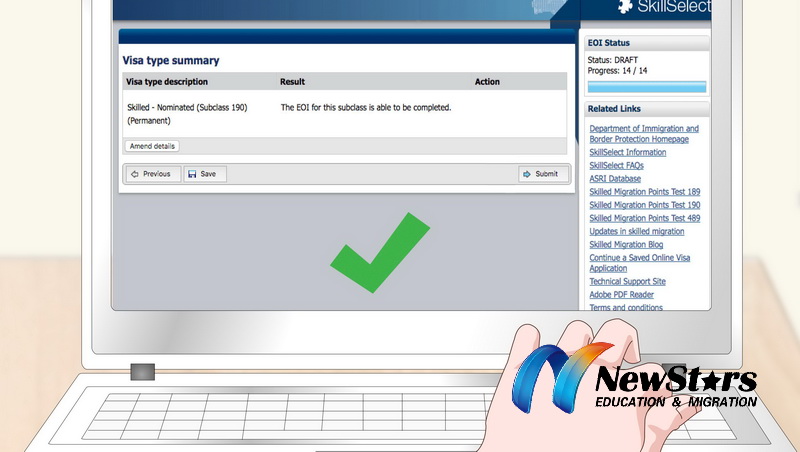Viewport: 800px width, 452px height.
Task: Click the SkillSelect puzzle piece logo icon
Action: [x=624, y=6]
